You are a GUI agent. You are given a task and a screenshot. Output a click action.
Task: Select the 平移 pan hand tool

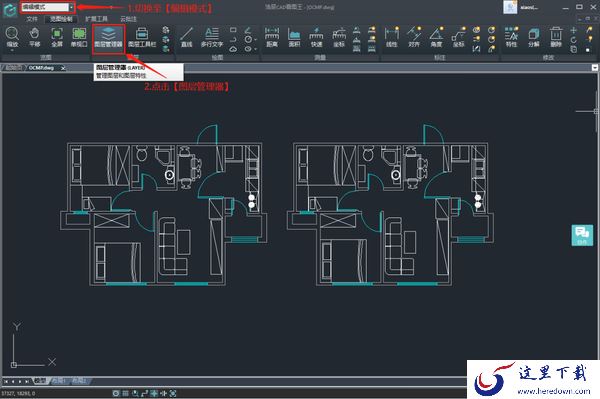[x=35, y=37]
